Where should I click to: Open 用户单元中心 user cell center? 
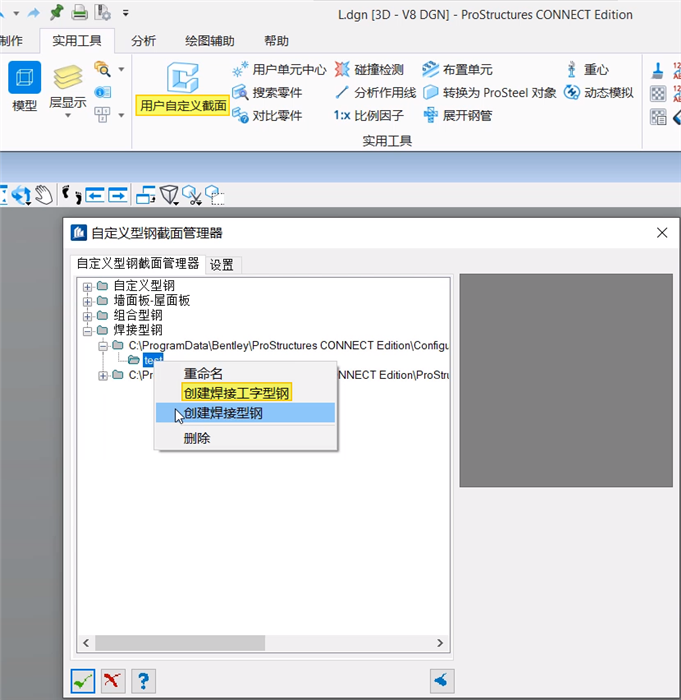pos(280,70)
